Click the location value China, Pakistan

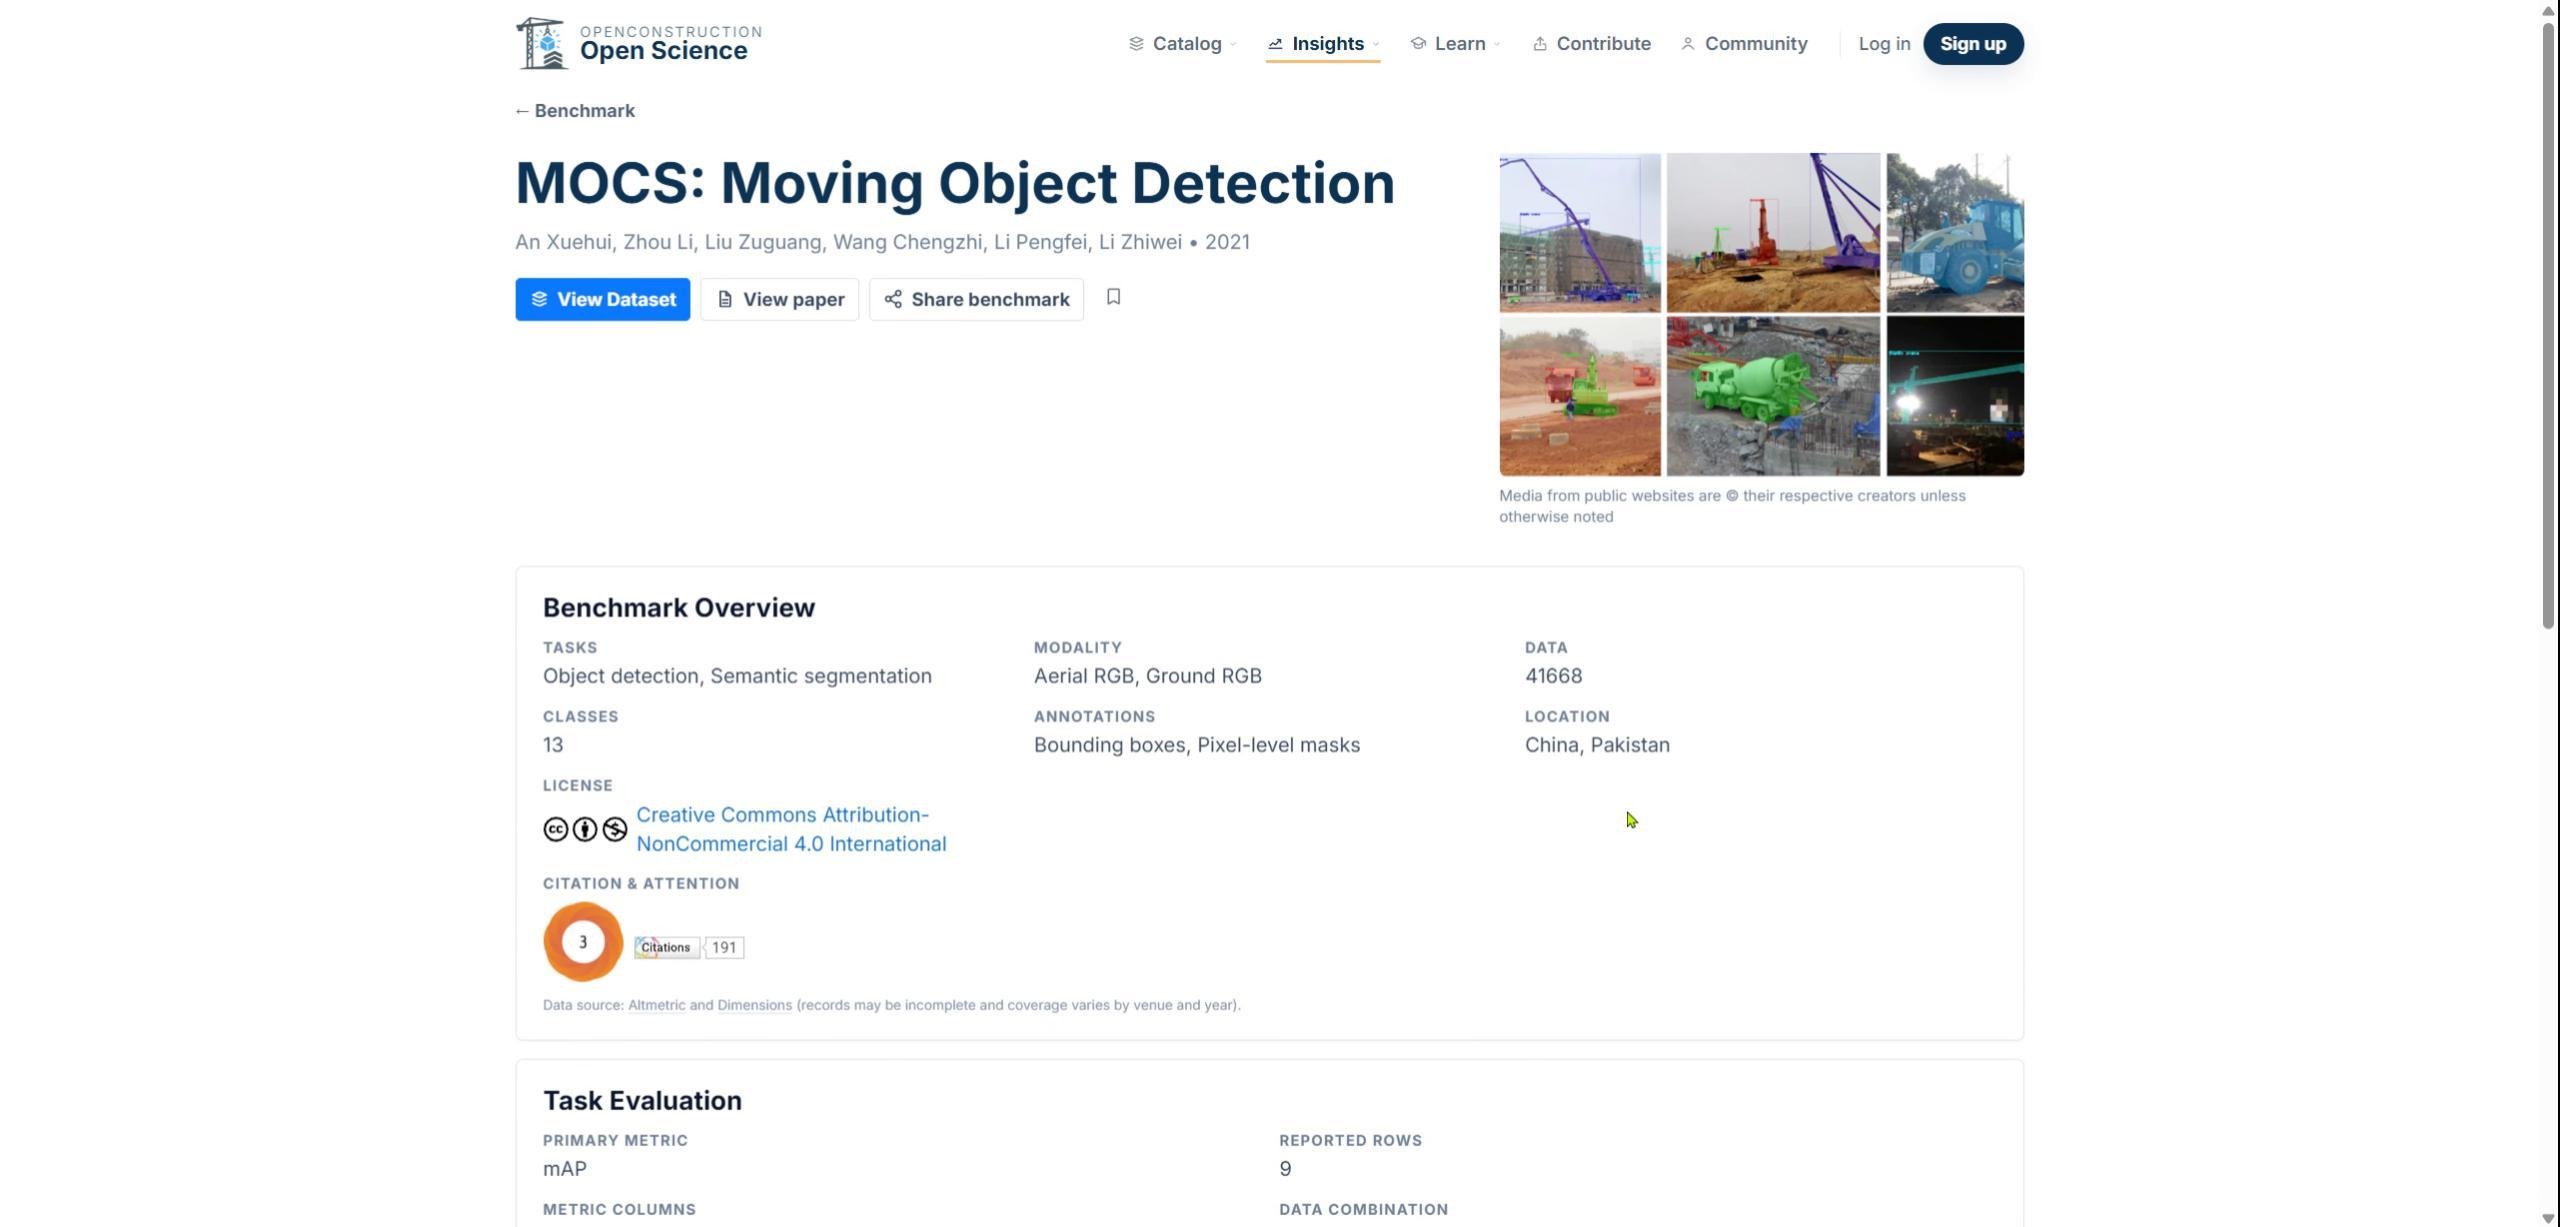click(1597, 745)
